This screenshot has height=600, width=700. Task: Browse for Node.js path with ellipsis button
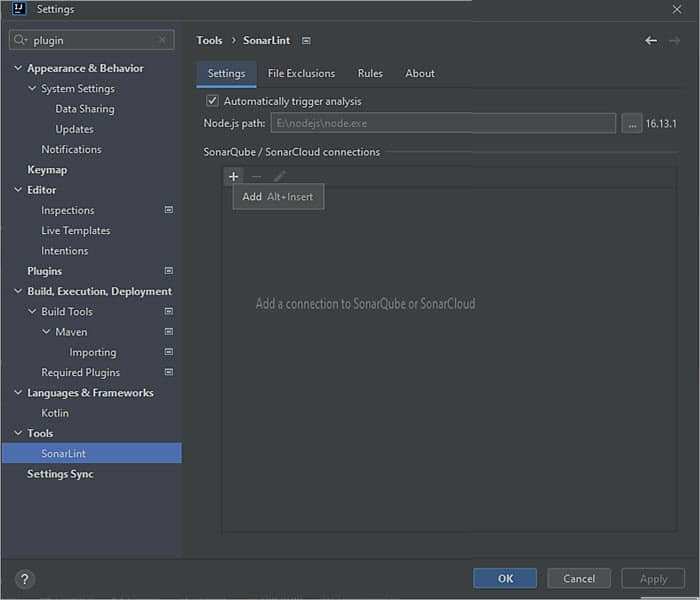click(632, 124)
